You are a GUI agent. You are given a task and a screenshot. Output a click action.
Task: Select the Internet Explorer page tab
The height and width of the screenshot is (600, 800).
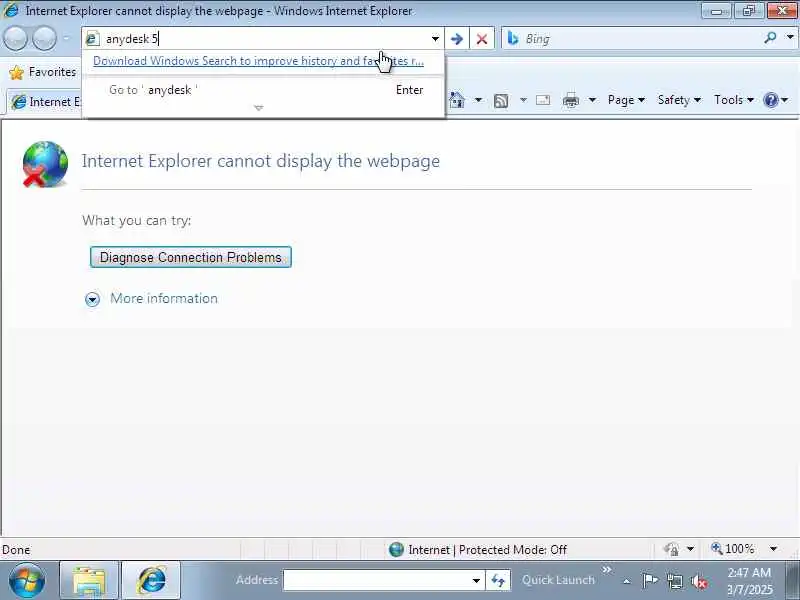click(x=45, y=102)
